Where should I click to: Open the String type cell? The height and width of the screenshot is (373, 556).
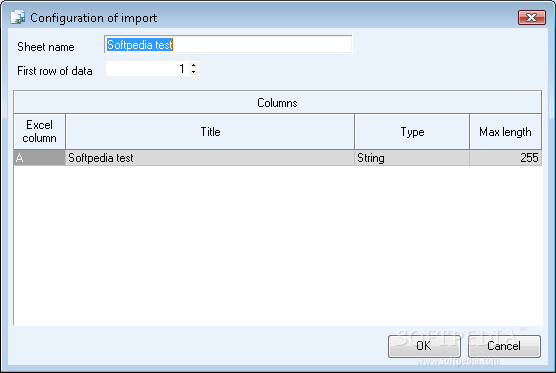pyautogui.click(x=412, y=158)
